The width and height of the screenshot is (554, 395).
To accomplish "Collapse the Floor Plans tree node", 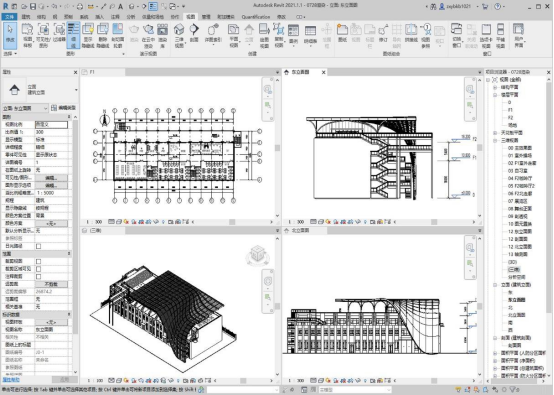I will click(495, 95).
